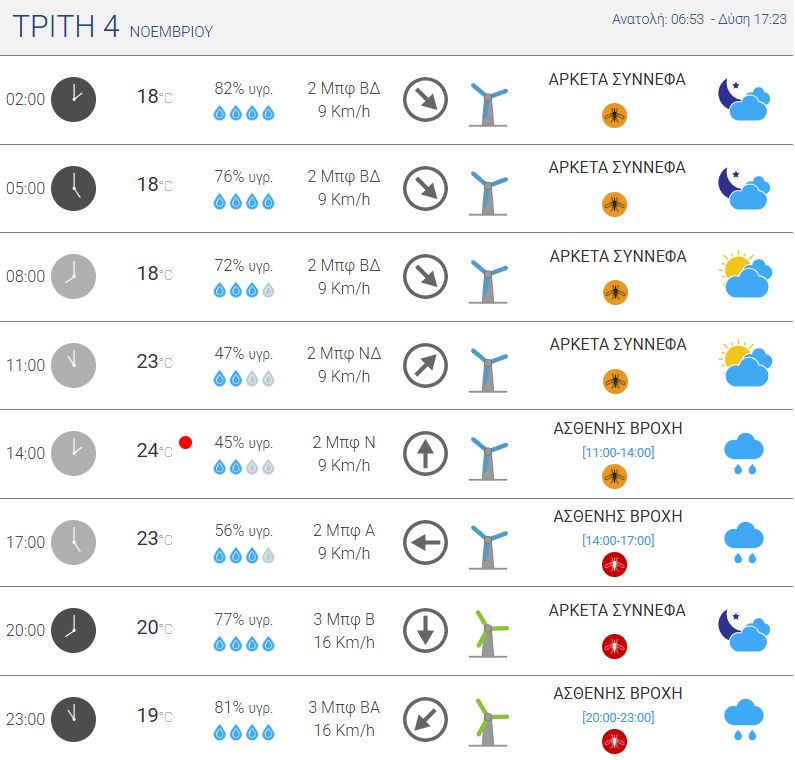795x760 pixels.
Task: Click the red dot beside 24°C
Action: [x=185, y=442]
